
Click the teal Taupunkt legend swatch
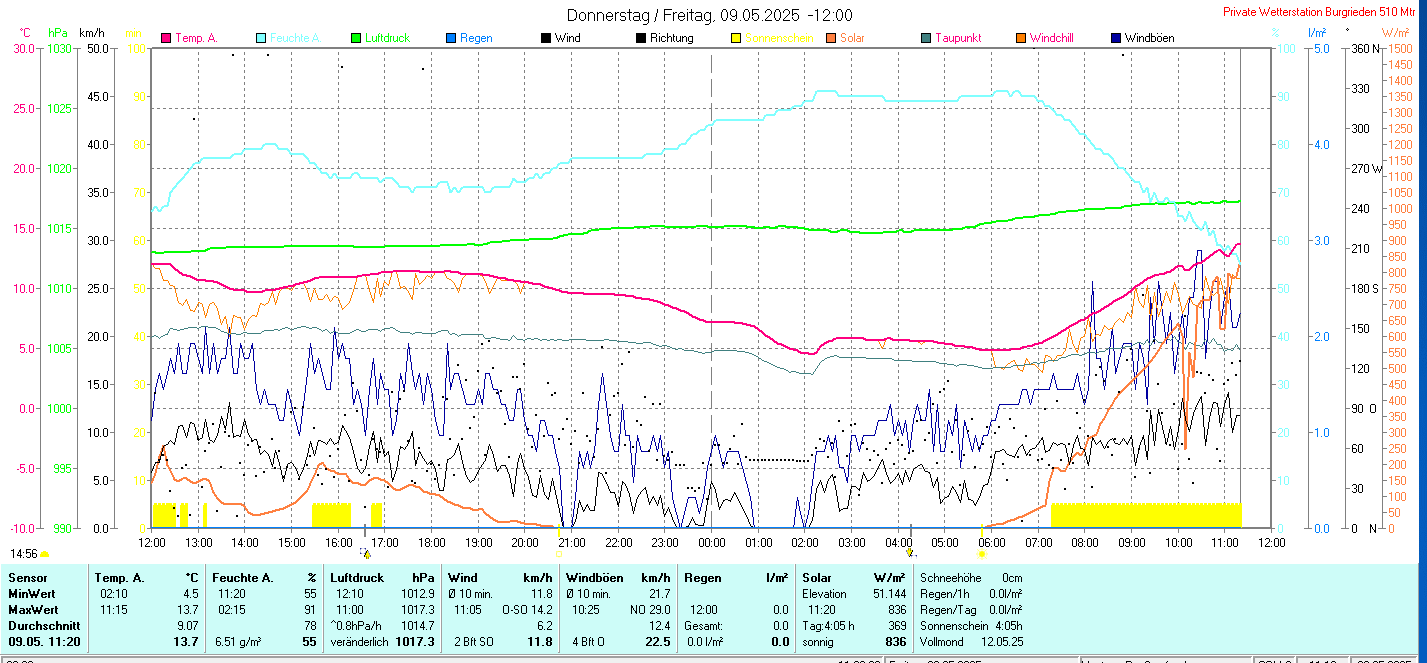(926, 38)
